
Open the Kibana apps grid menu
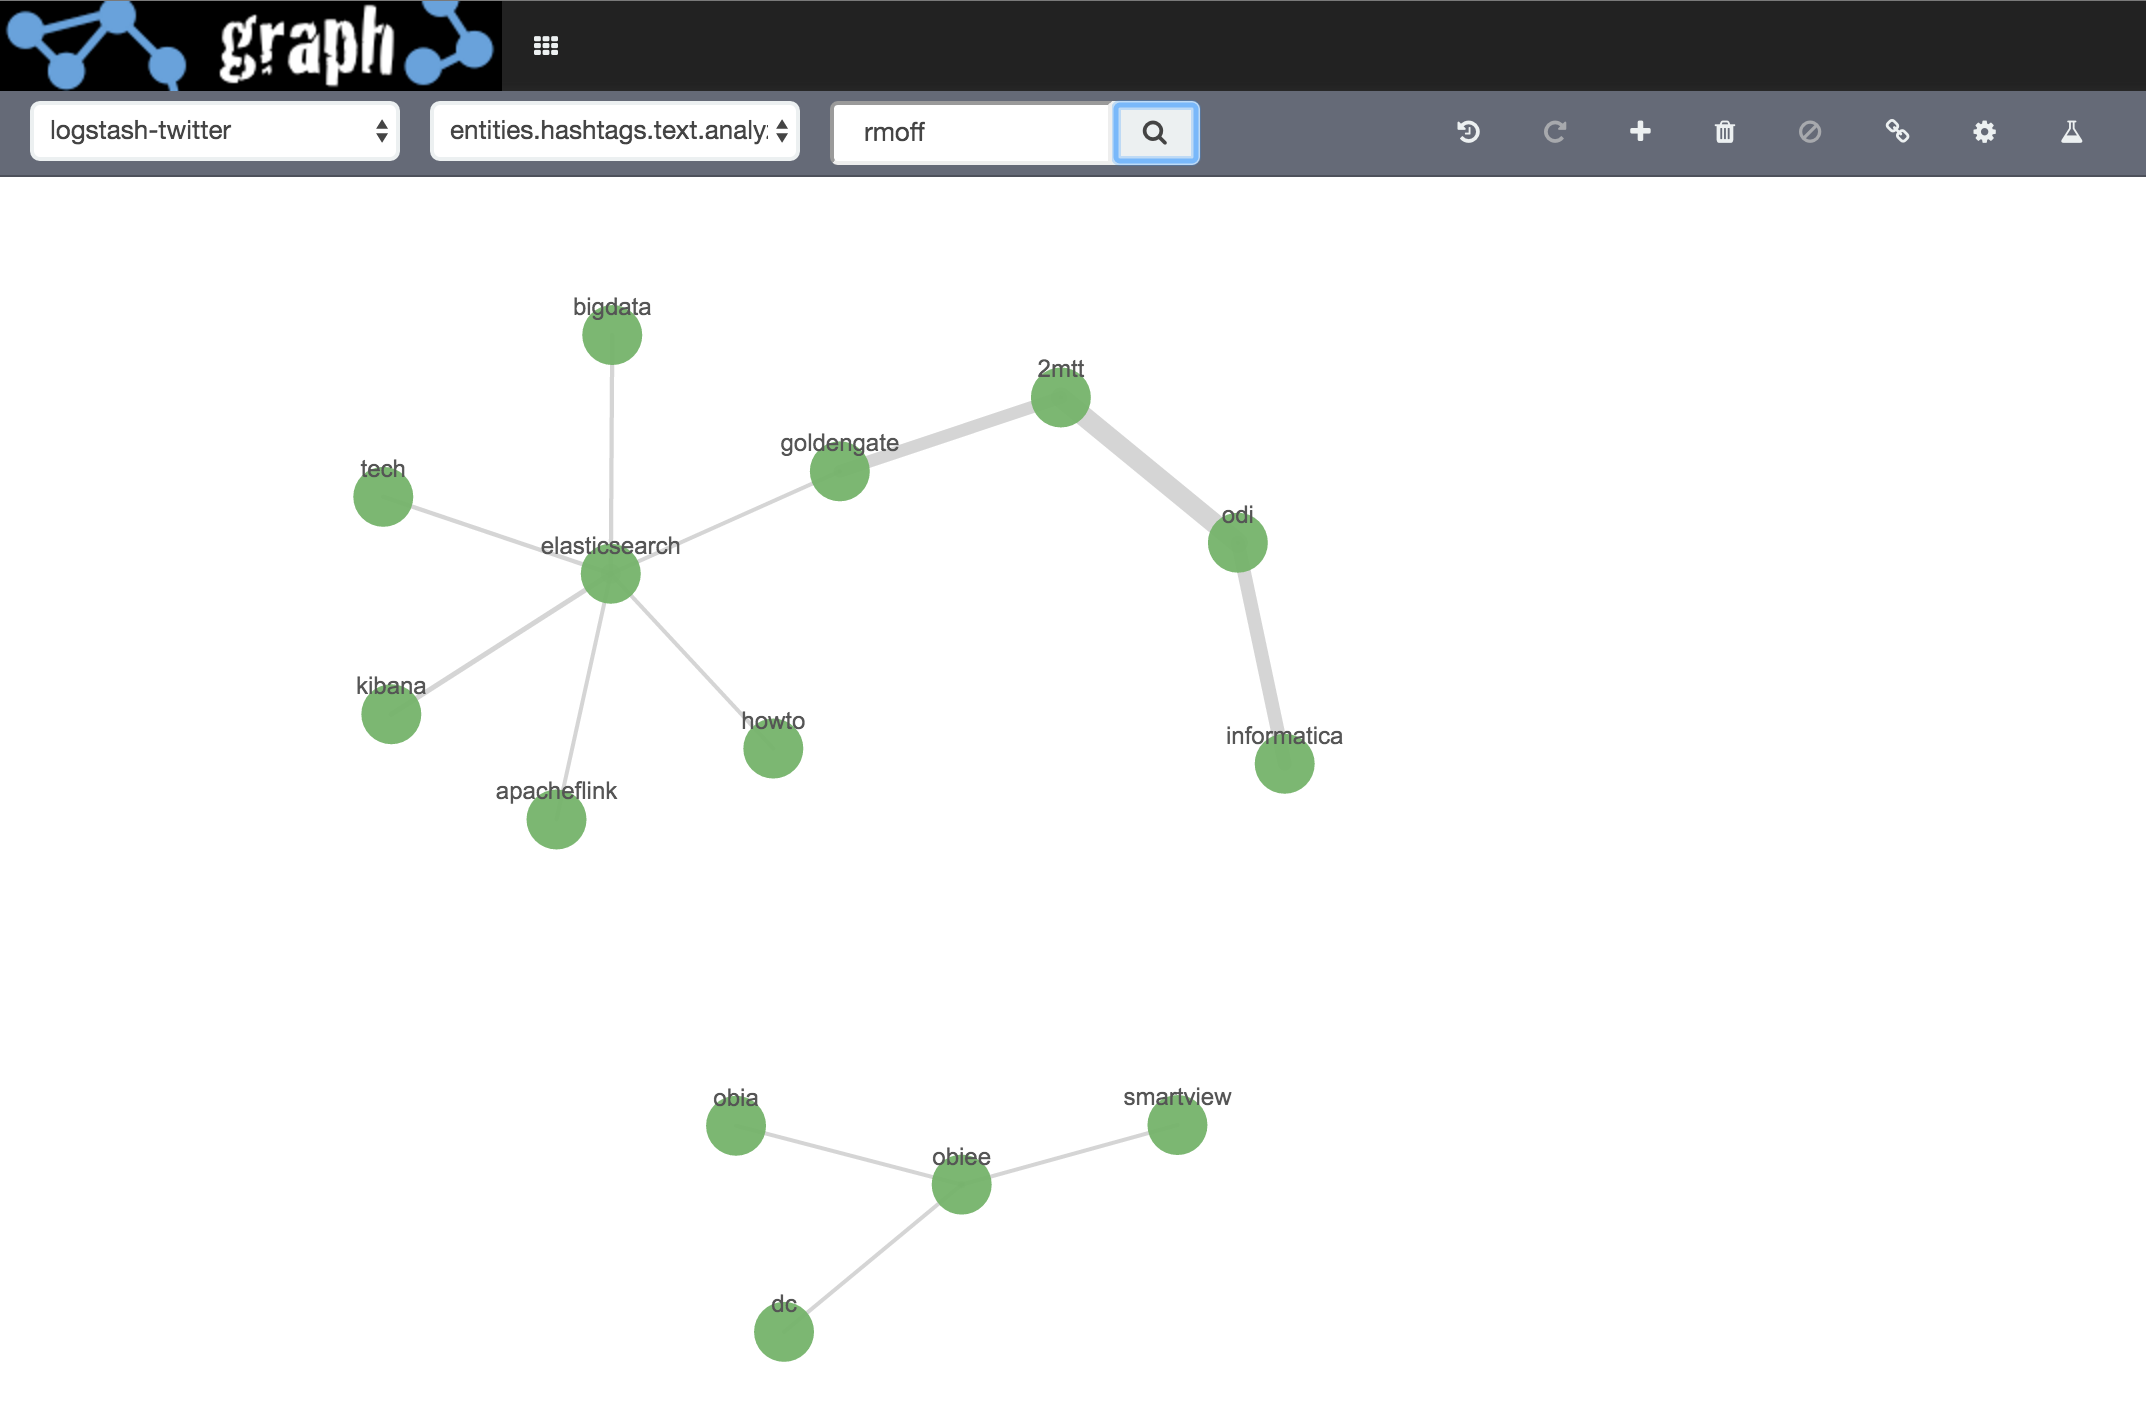click(x=546, y=45)
